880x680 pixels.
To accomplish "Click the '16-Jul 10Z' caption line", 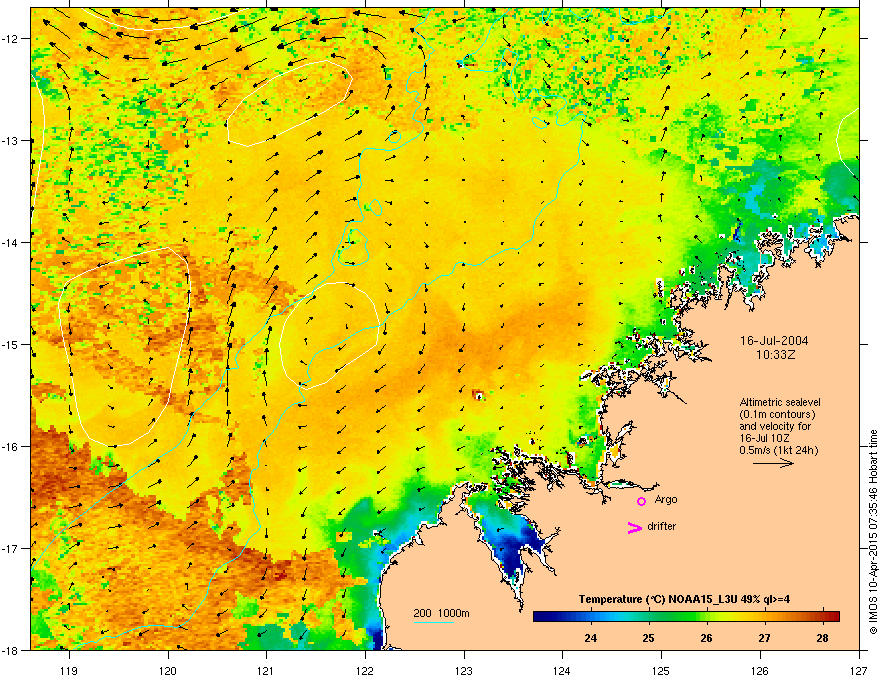I will 766,438.
